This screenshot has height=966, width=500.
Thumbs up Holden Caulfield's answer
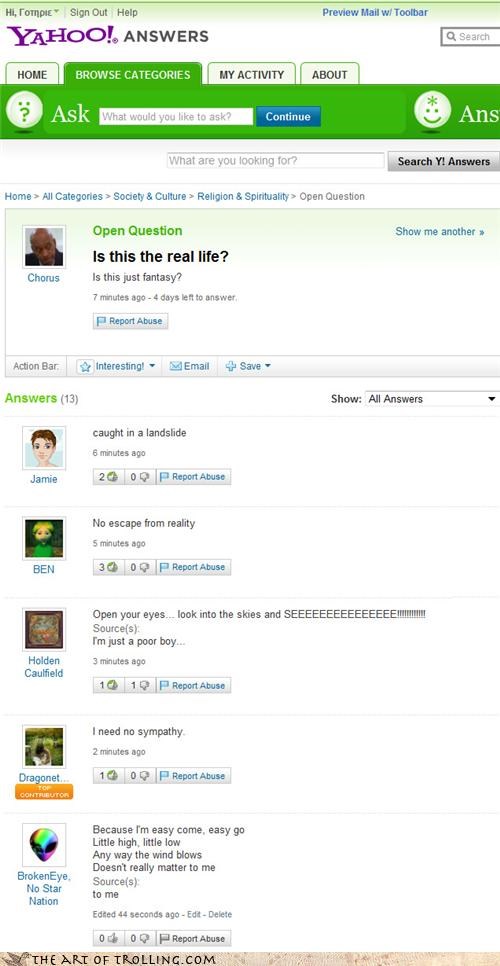tap(108, 685)
